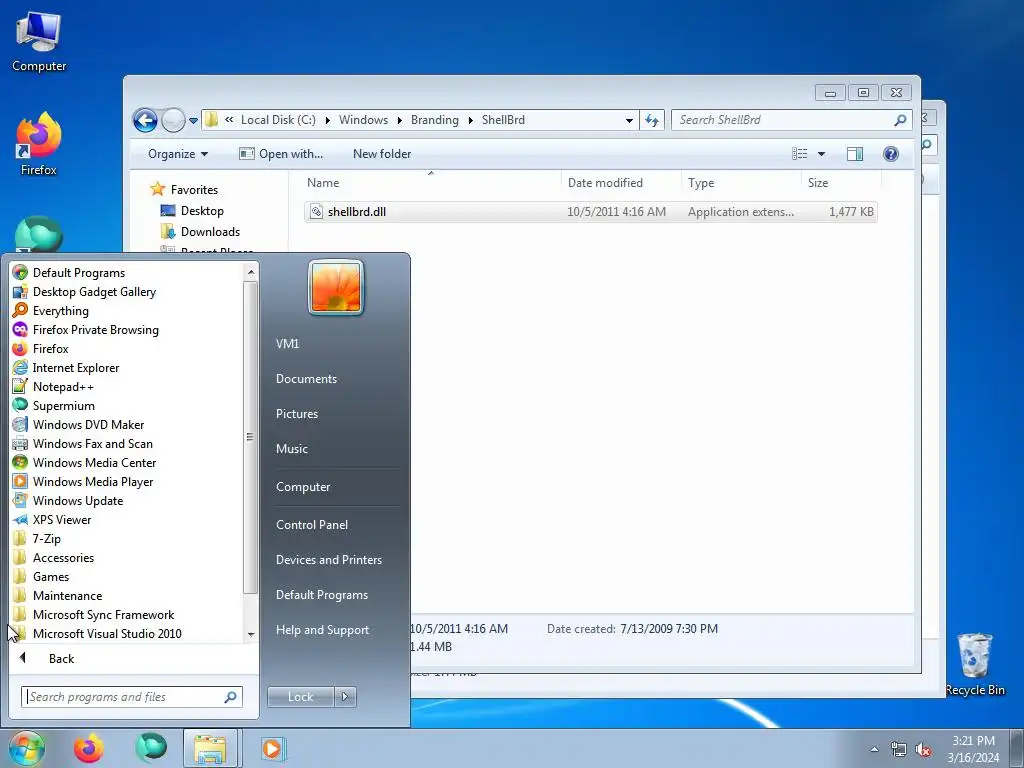This screenshot has width=1024, height=768.
Task: Open Control Panel from the Start menu
Action: point(312,524)
